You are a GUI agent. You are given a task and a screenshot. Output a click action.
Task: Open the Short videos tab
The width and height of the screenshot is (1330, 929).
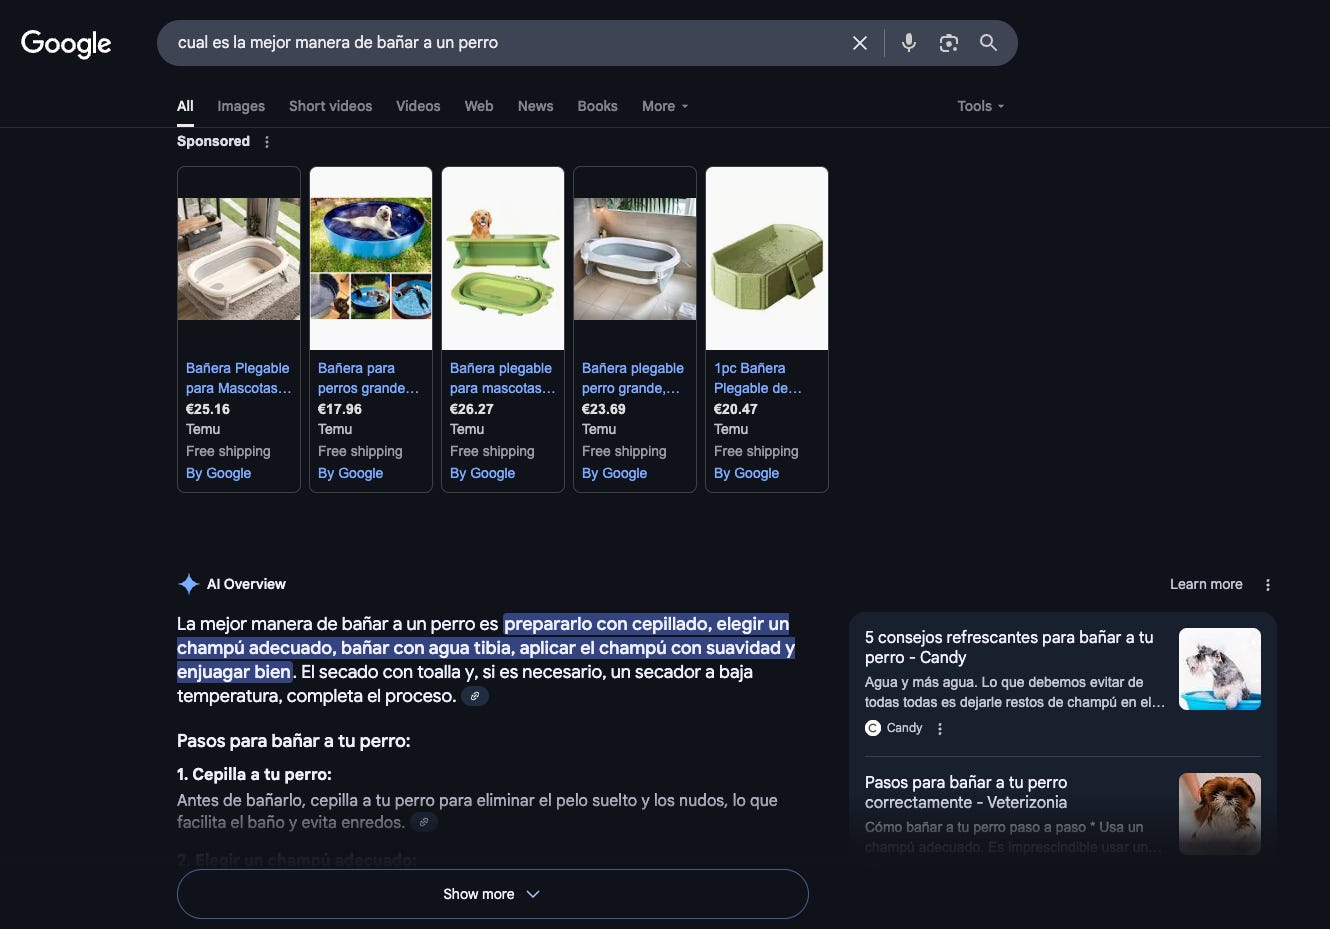(x=330, y=106)
